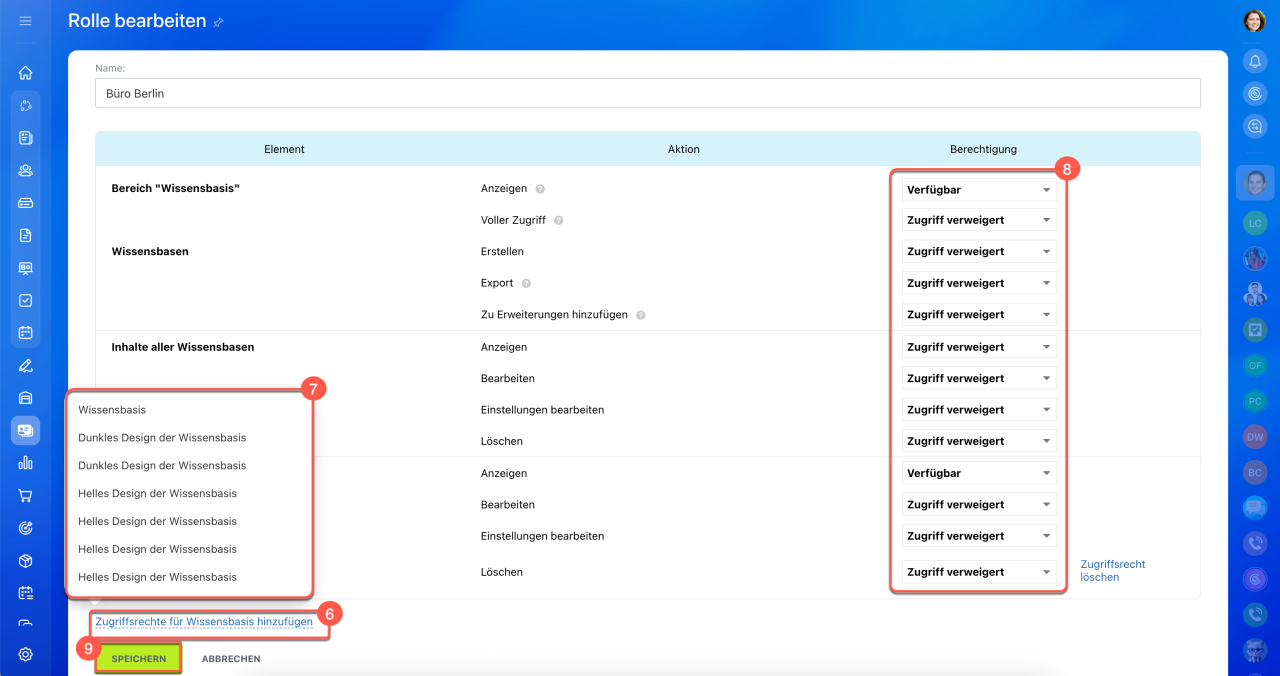Click the Bereich "Wissensbasis" row label

[x=175, y=188]
